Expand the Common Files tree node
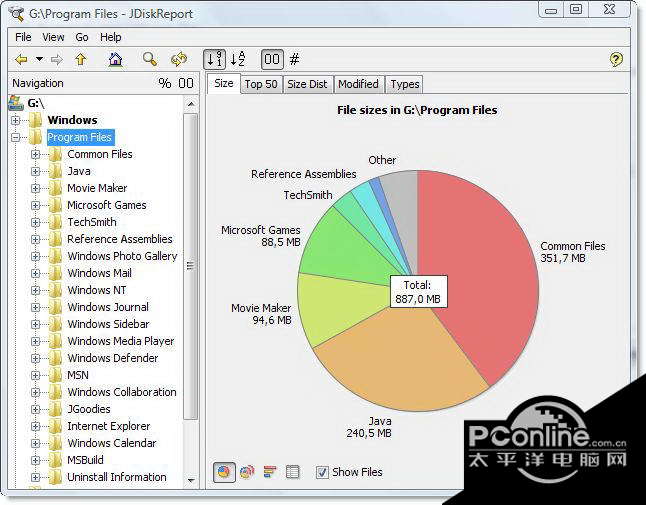Viewport: 646px width, 505px height. (x=35, y=154)
